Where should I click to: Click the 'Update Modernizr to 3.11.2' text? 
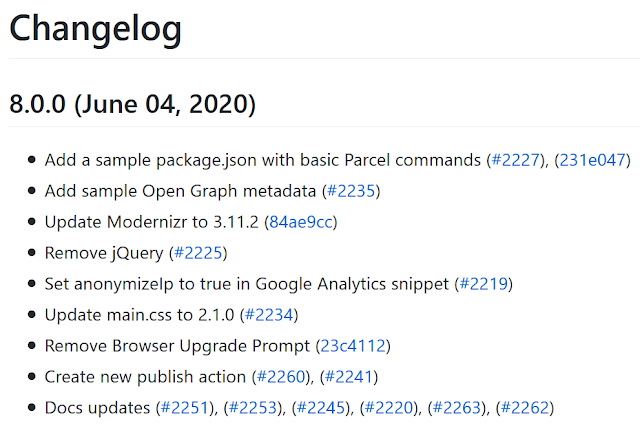[153, 222]
